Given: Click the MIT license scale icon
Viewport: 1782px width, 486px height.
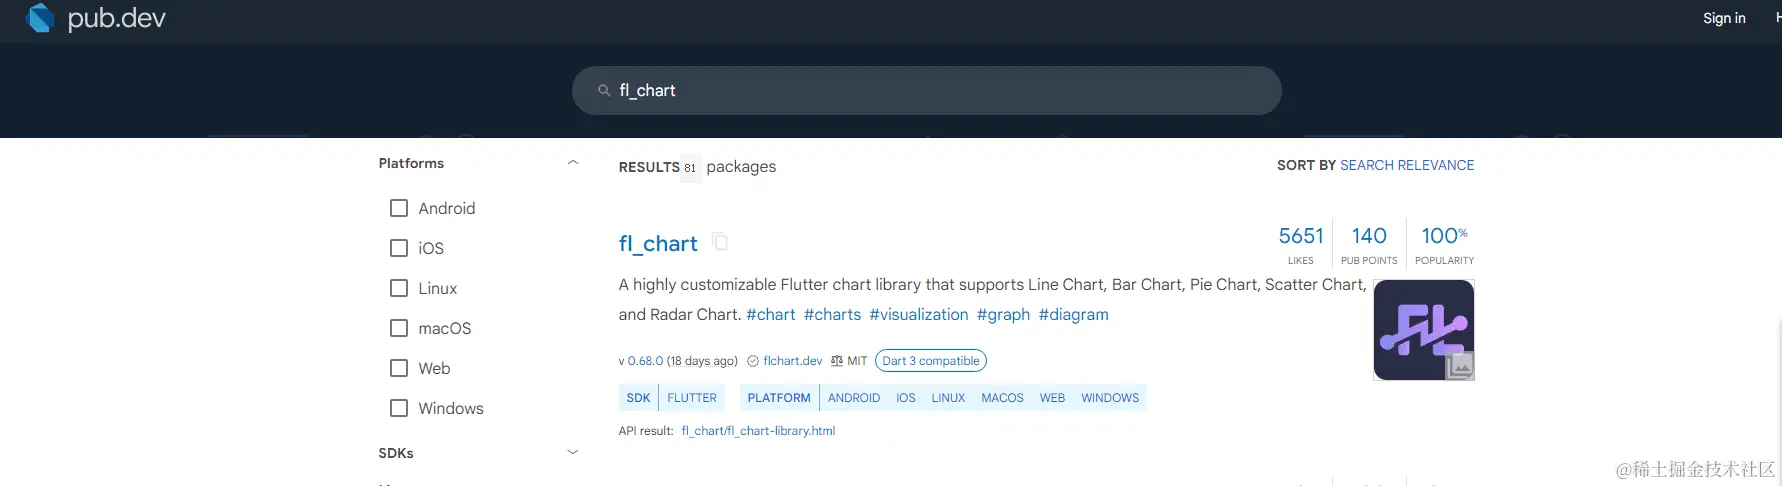Looking at the screenshot, I should tap(837, 361).
